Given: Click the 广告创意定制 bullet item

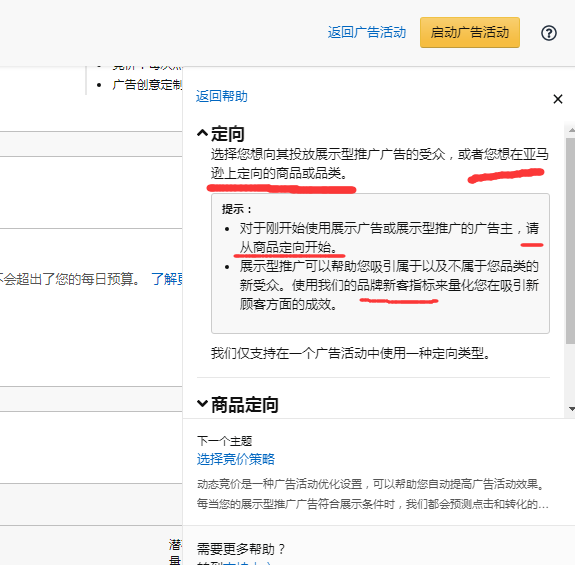Looking at the screenshot, I should pyautogui.click(x=147, y=85).
